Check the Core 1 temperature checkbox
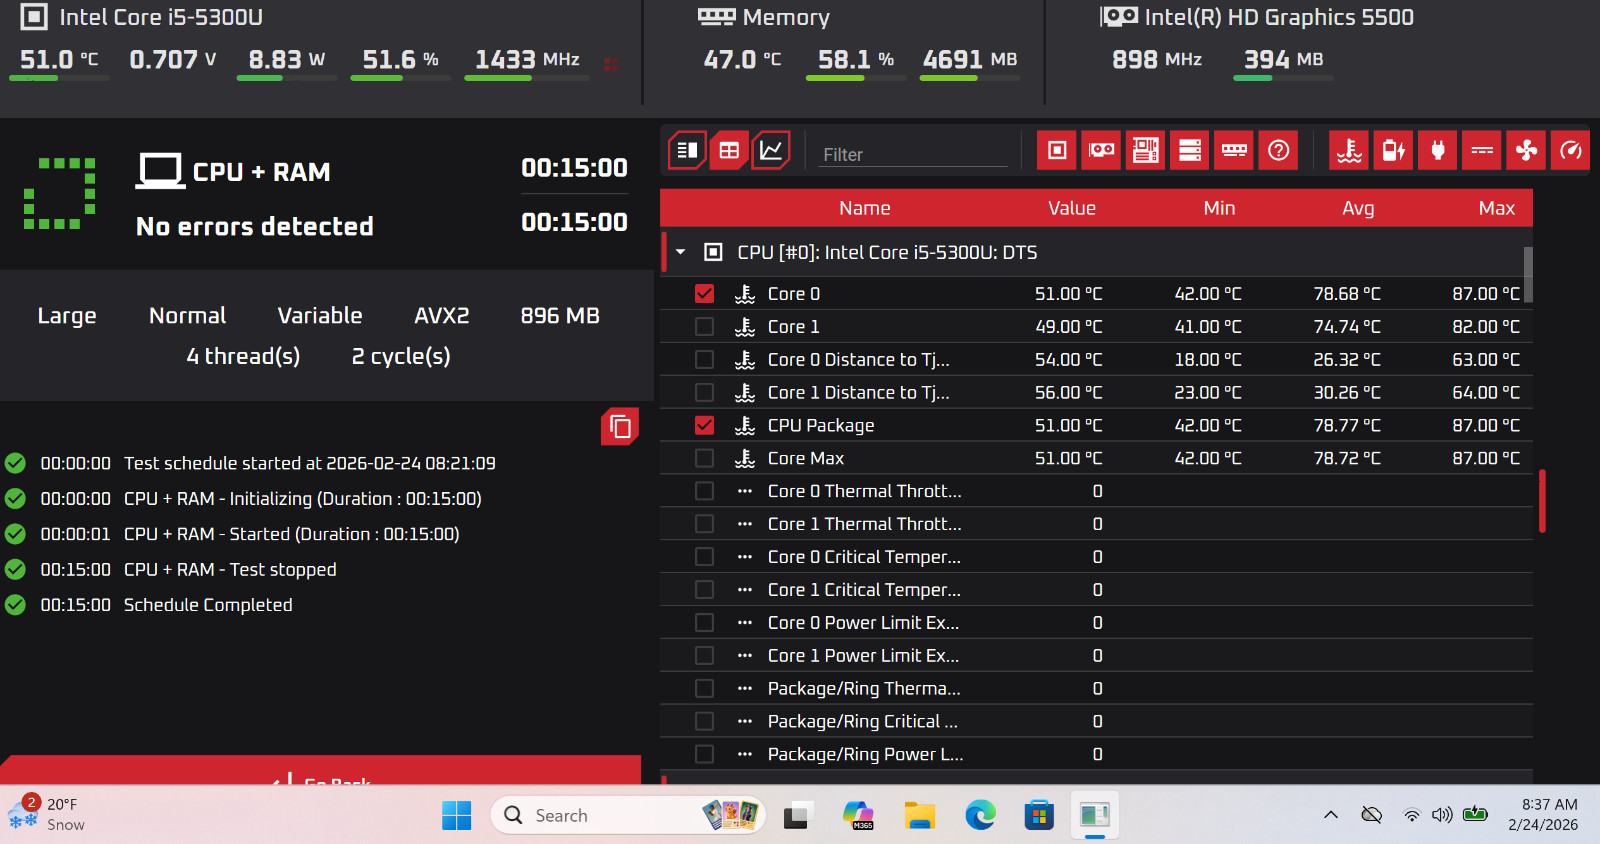The width and height of the screenshot is (1600, 844). point(705,327)
